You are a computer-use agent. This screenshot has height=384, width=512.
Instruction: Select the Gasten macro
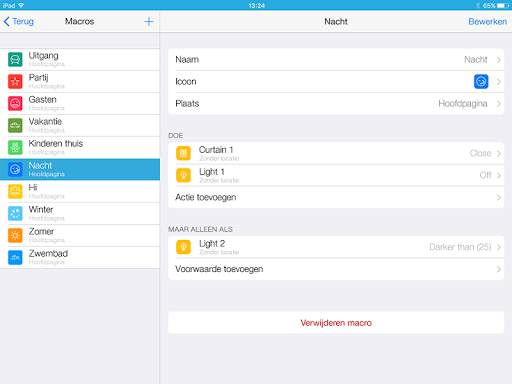(x=80, y=103)
